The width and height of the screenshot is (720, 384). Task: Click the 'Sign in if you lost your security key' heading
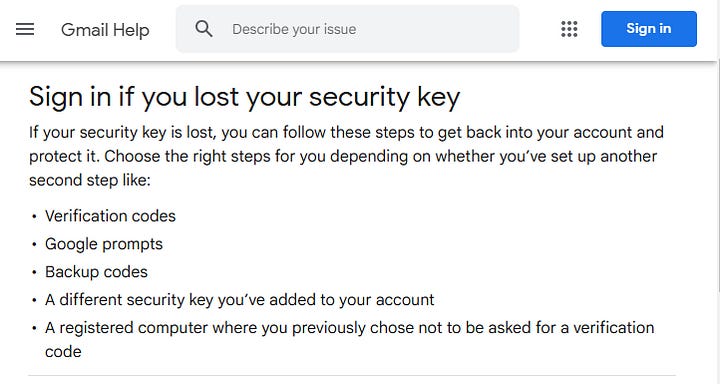(244, 97)
